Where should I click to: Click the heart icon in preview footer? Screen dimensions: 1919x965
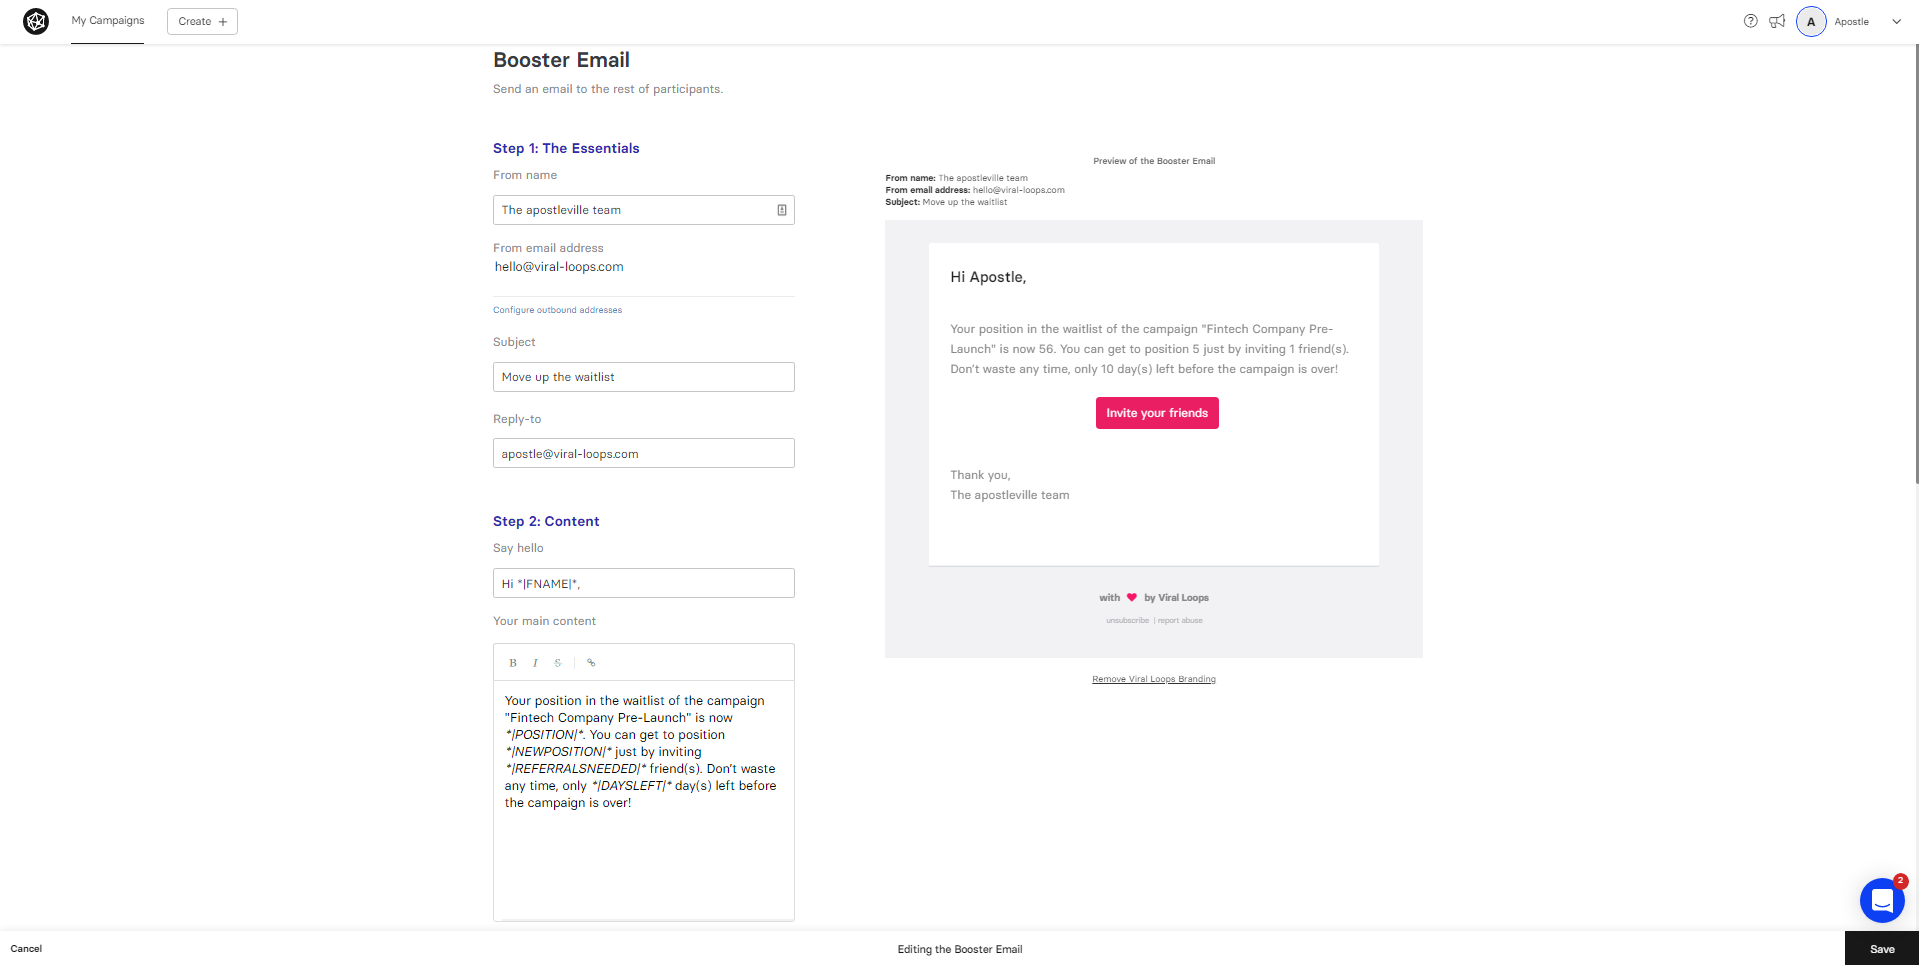1131,598
